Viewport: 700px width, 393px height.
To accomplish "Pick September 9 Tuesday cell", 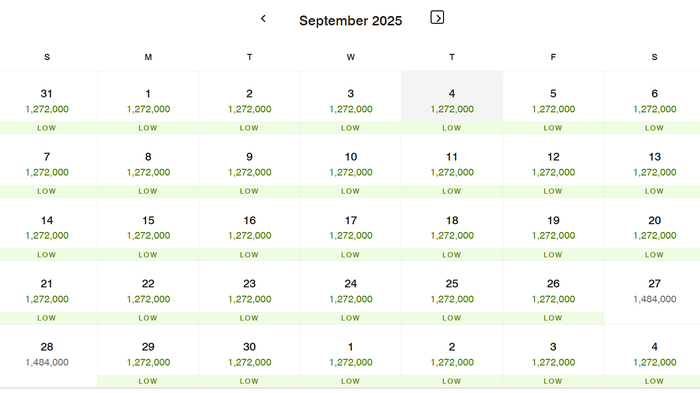I will (x=250, y=166).
